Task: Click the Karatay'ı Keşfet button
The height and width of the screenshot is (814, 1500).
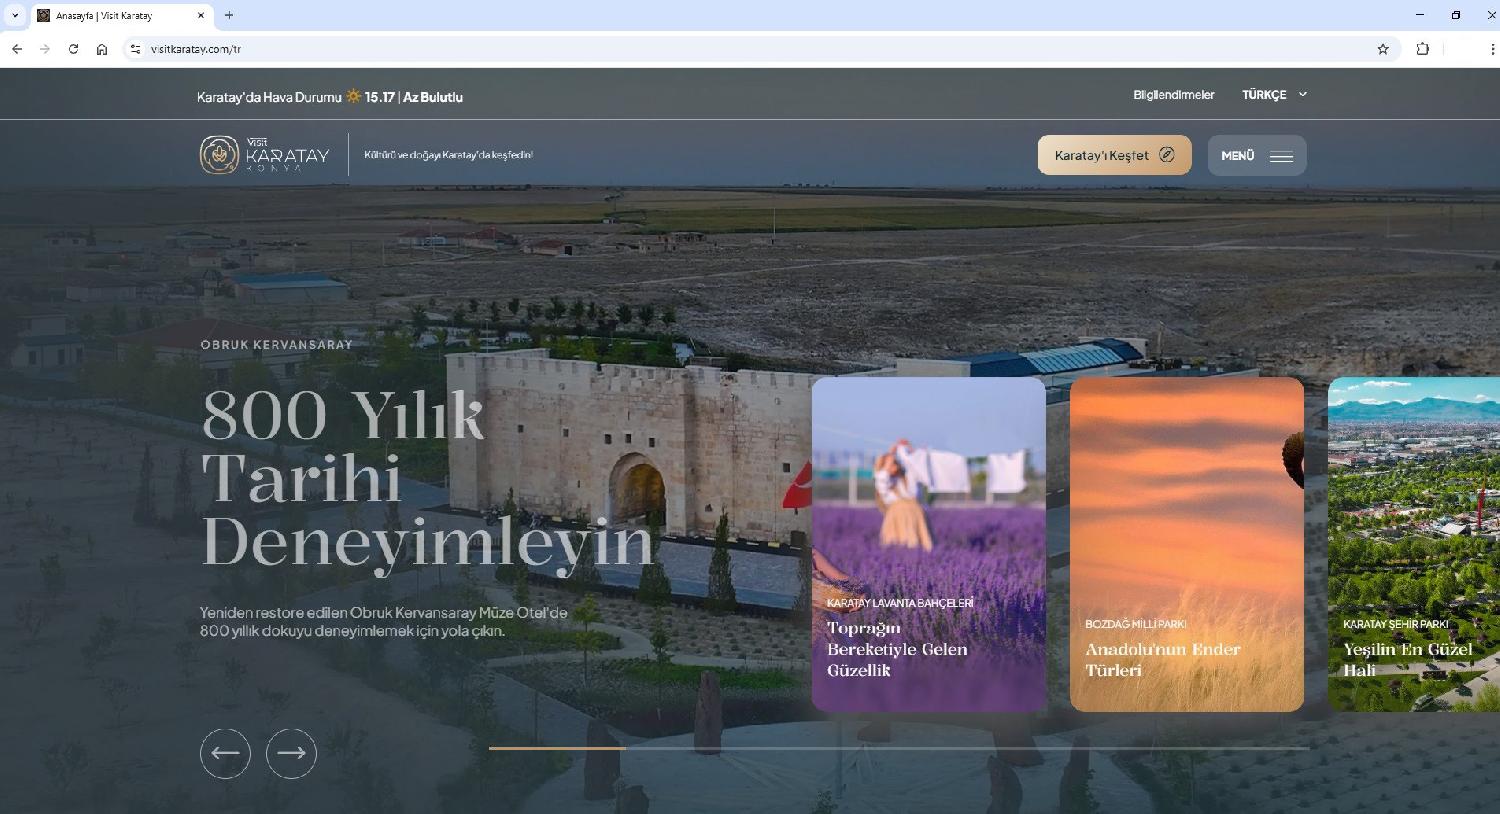Action: [1114, 155]
